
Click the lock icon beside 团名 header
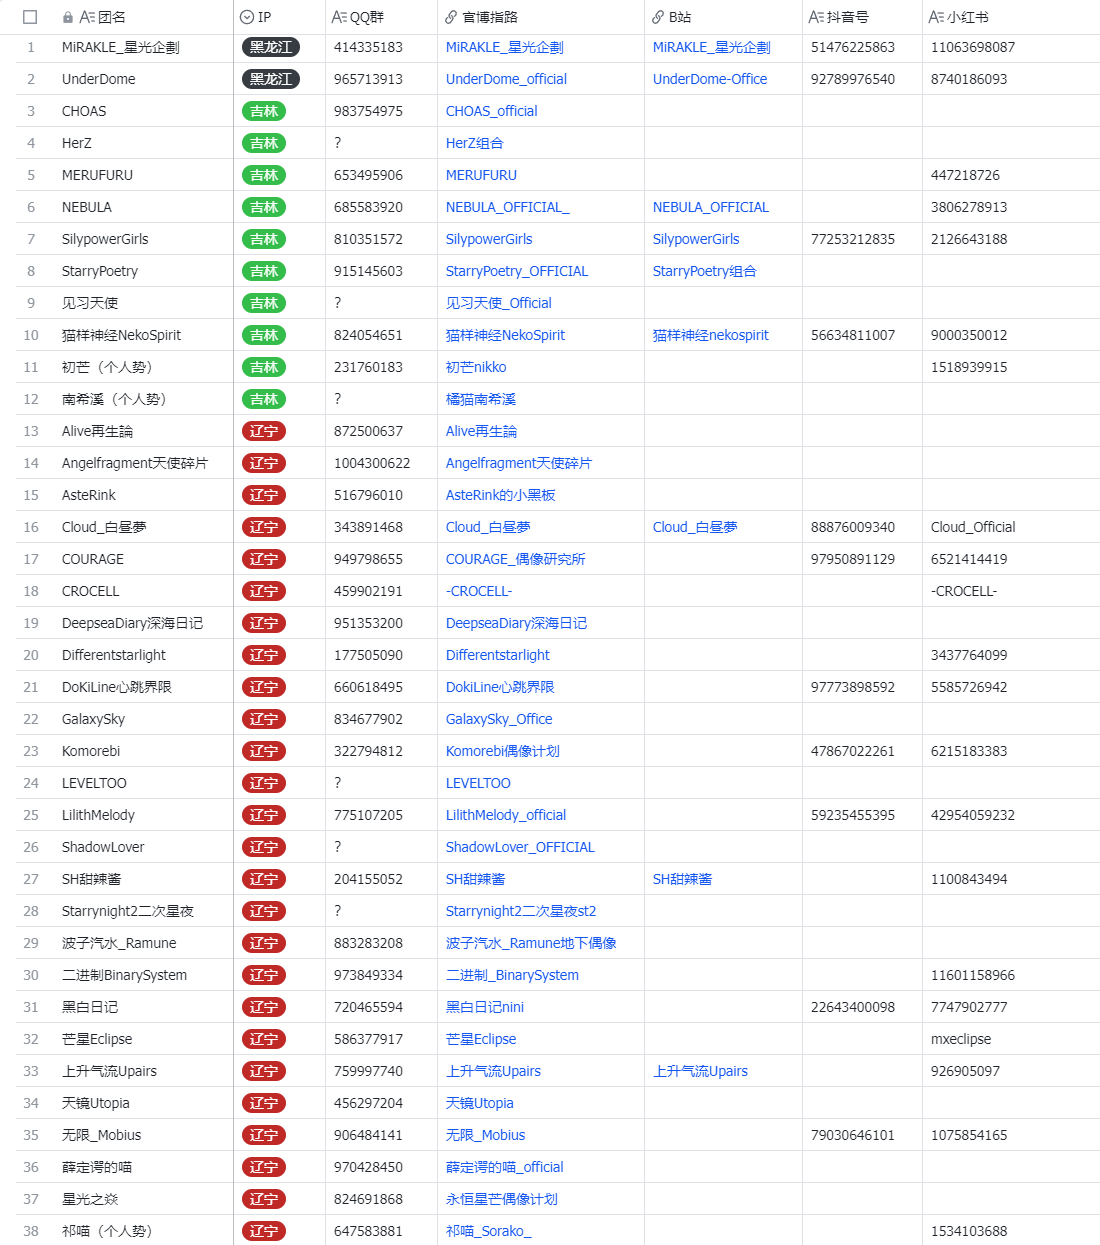[x=67, y=17]
